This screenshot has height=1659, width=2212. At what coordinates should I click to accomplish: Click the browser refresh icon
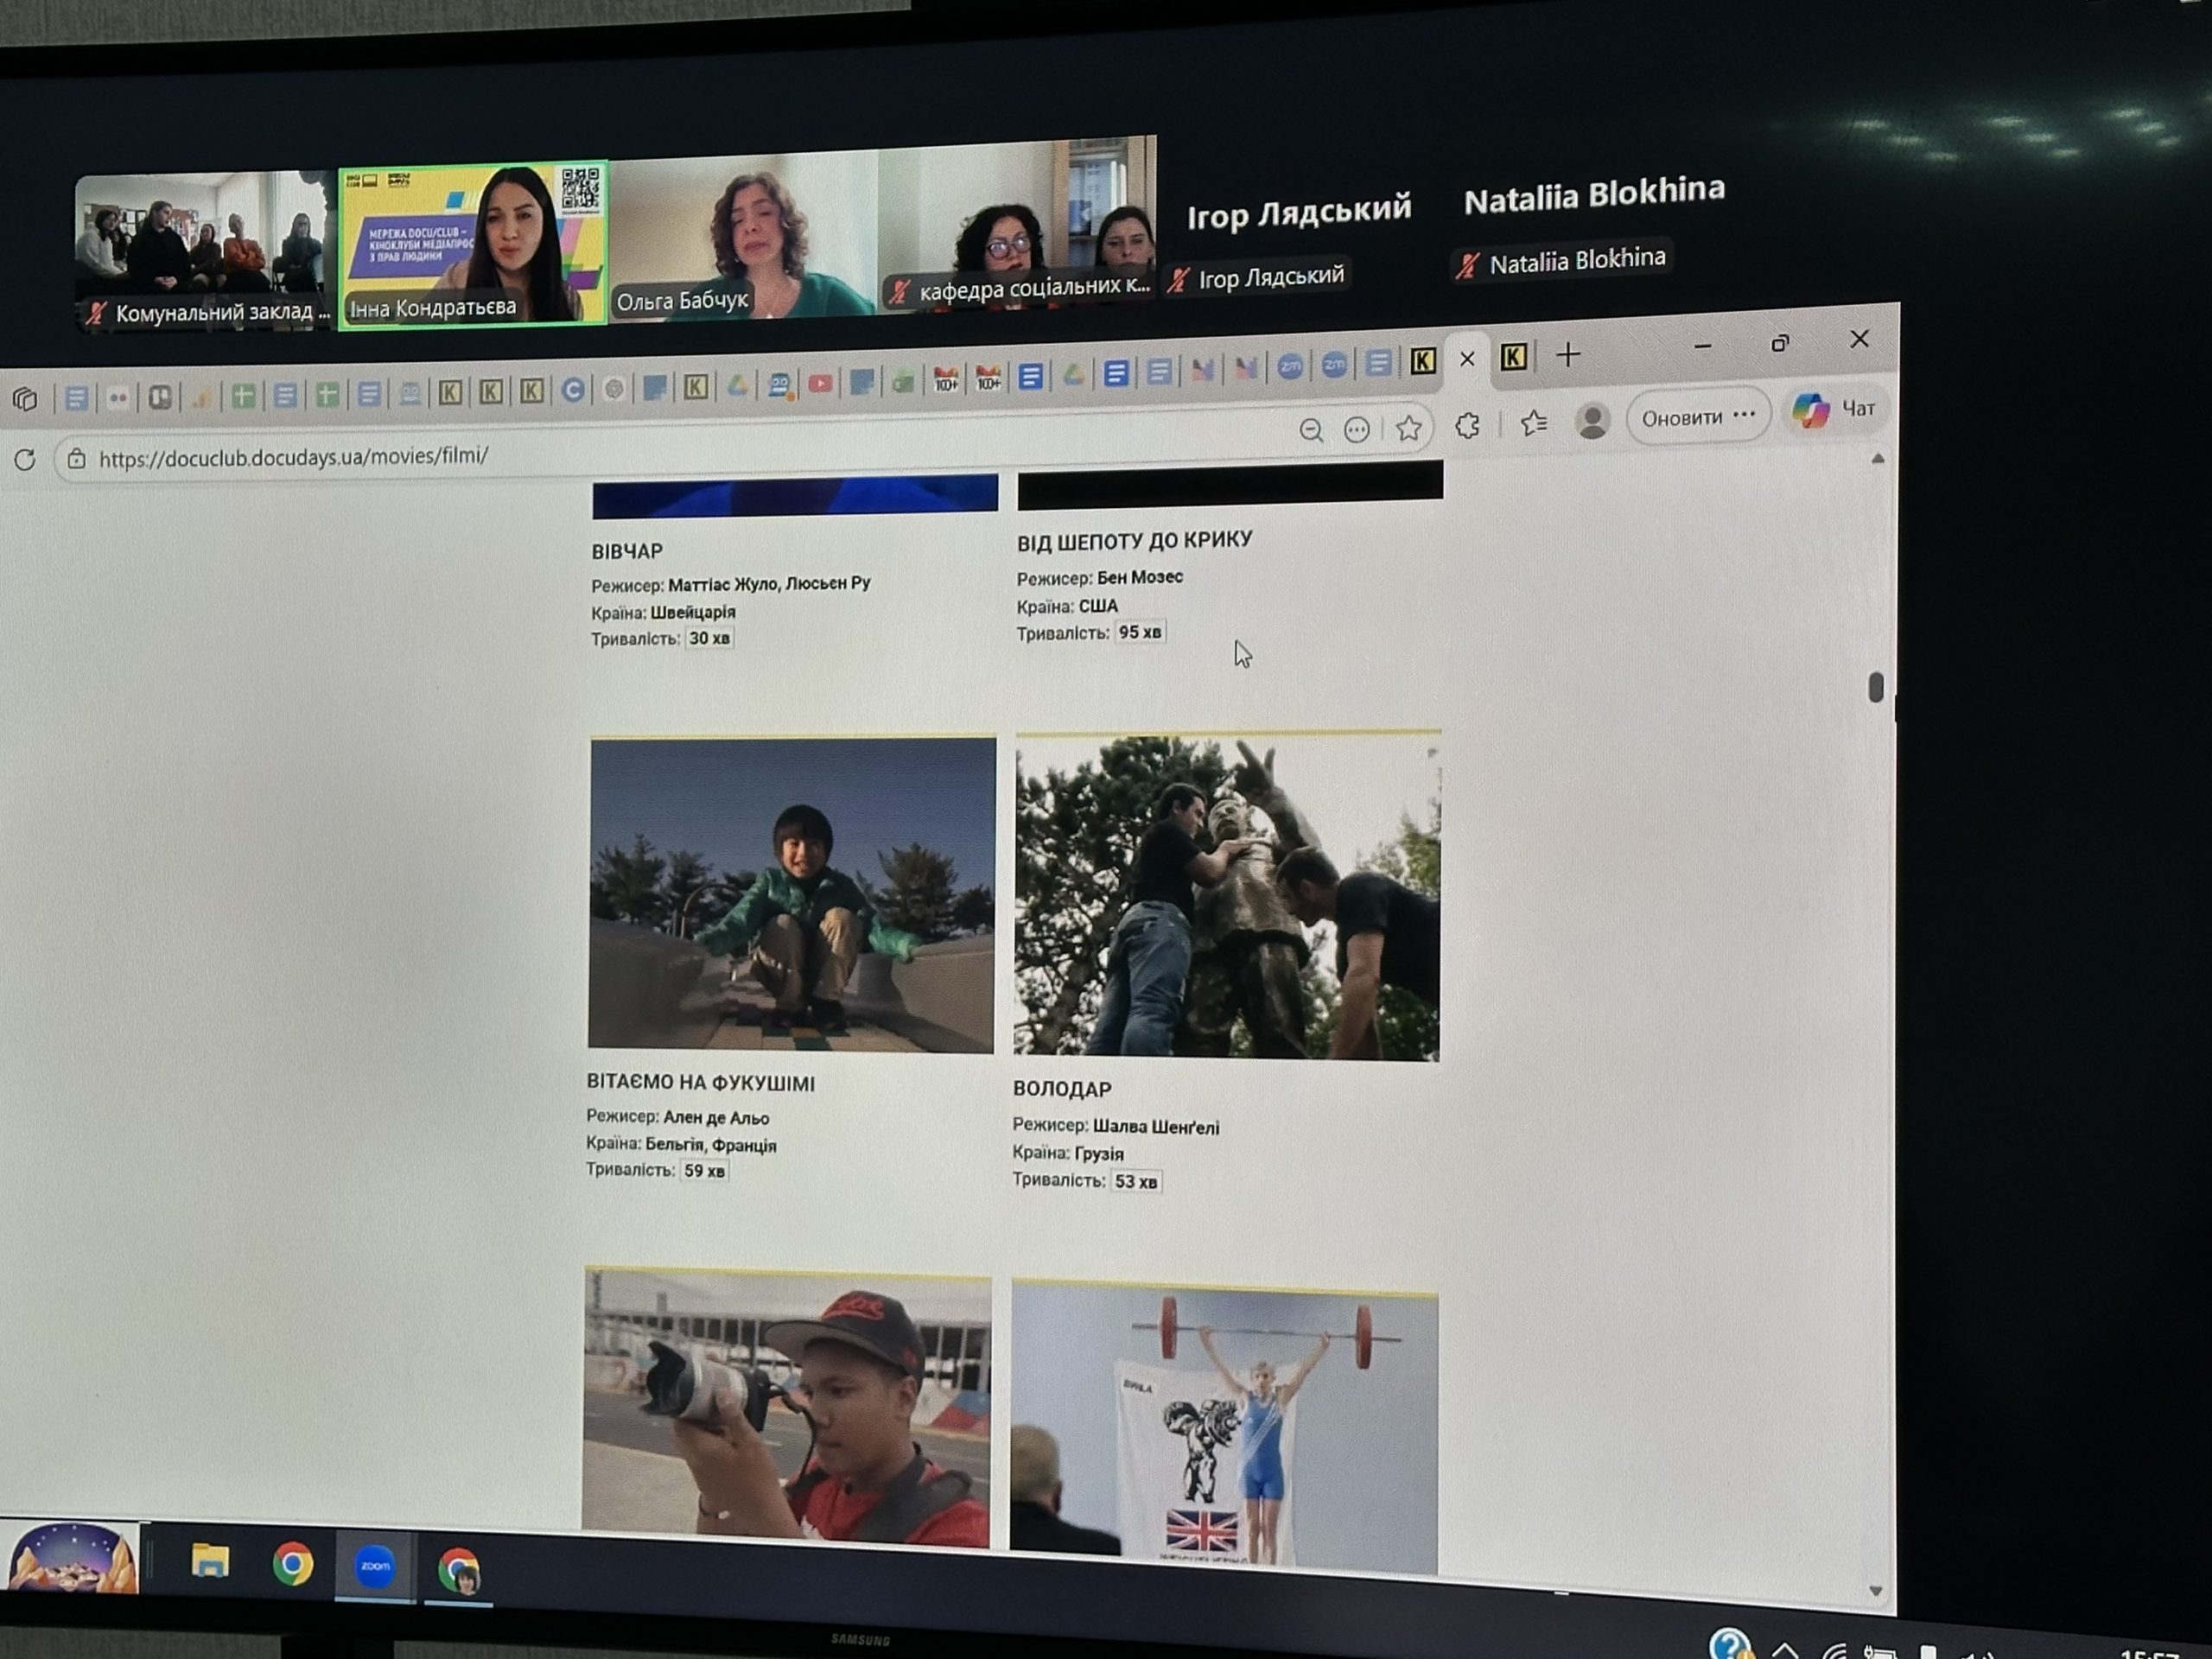[25, 459]
